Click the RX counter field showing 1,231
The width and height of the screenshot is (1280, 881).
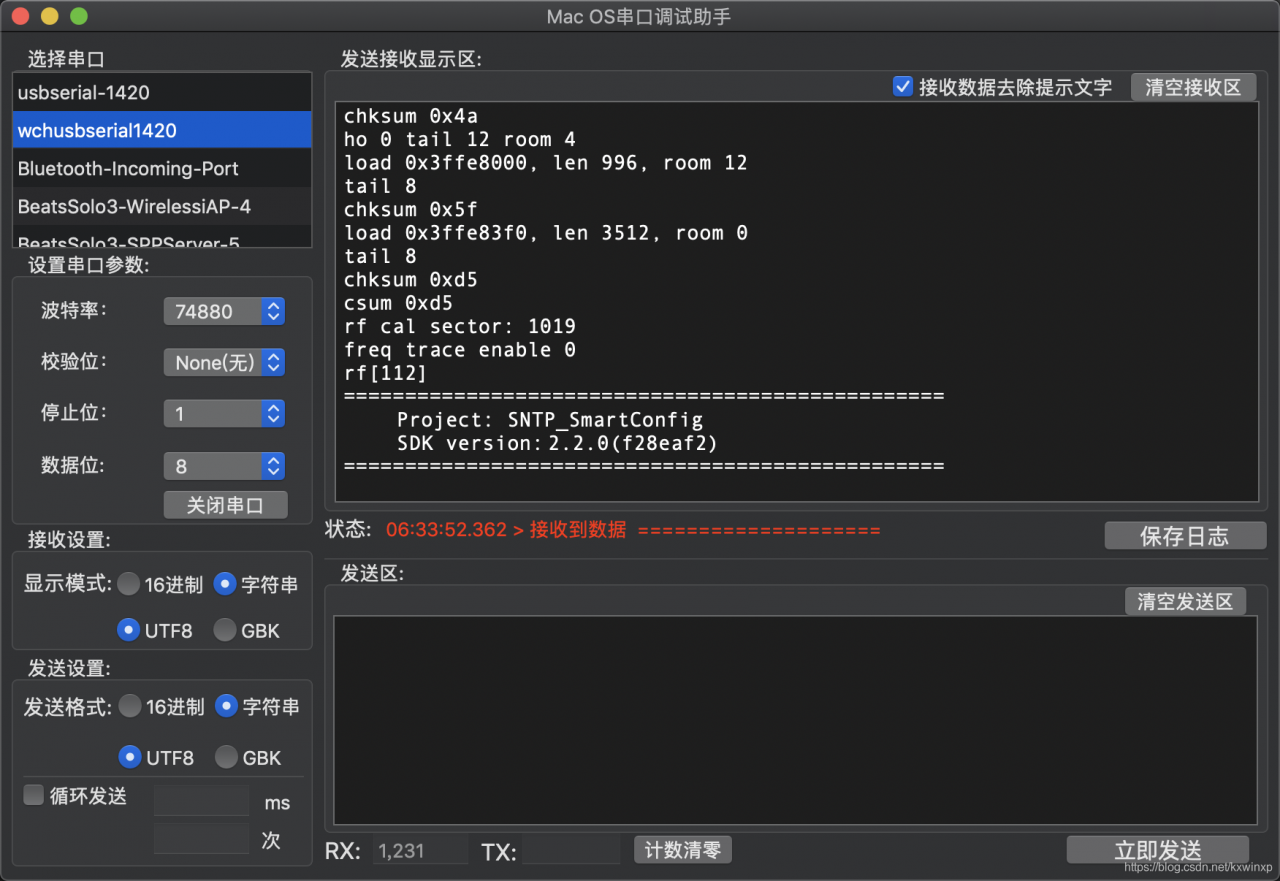click(x=420, y=850)
